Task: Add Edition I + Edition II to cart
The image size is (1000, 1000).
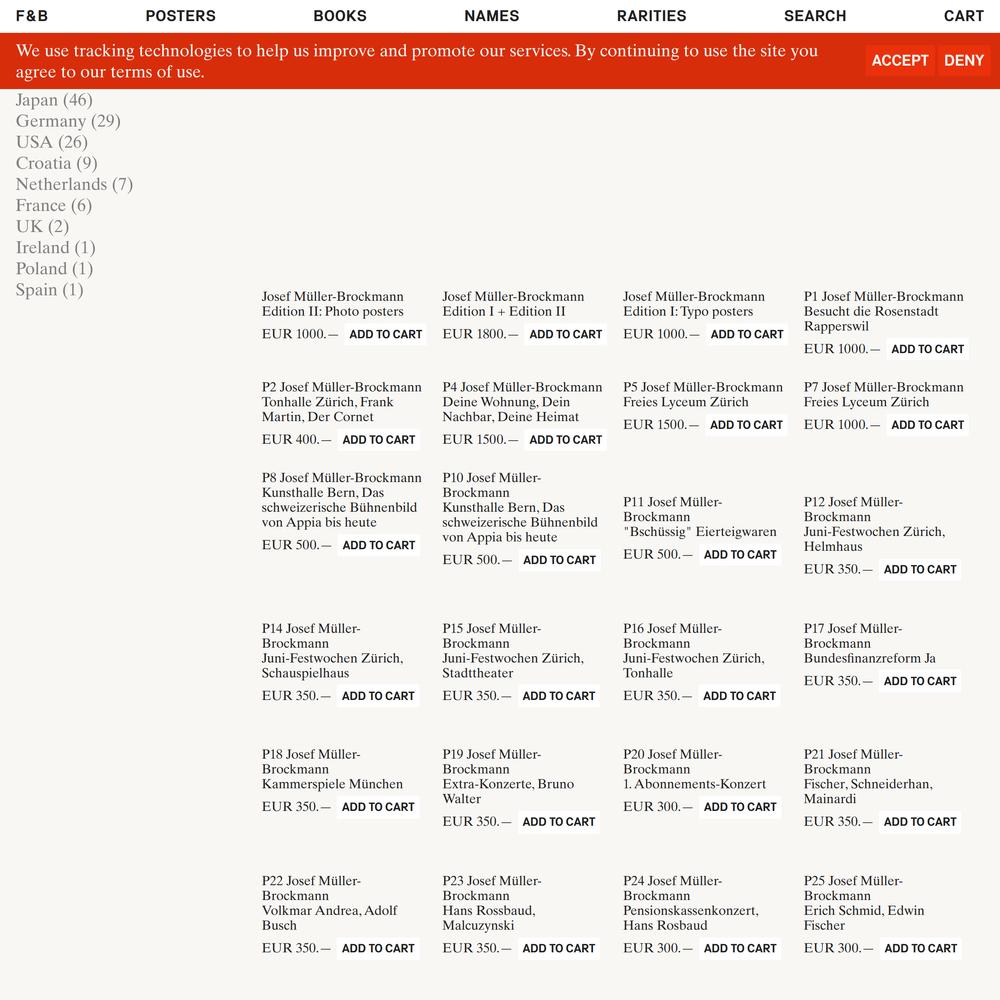Action: [x=565, y=334]
